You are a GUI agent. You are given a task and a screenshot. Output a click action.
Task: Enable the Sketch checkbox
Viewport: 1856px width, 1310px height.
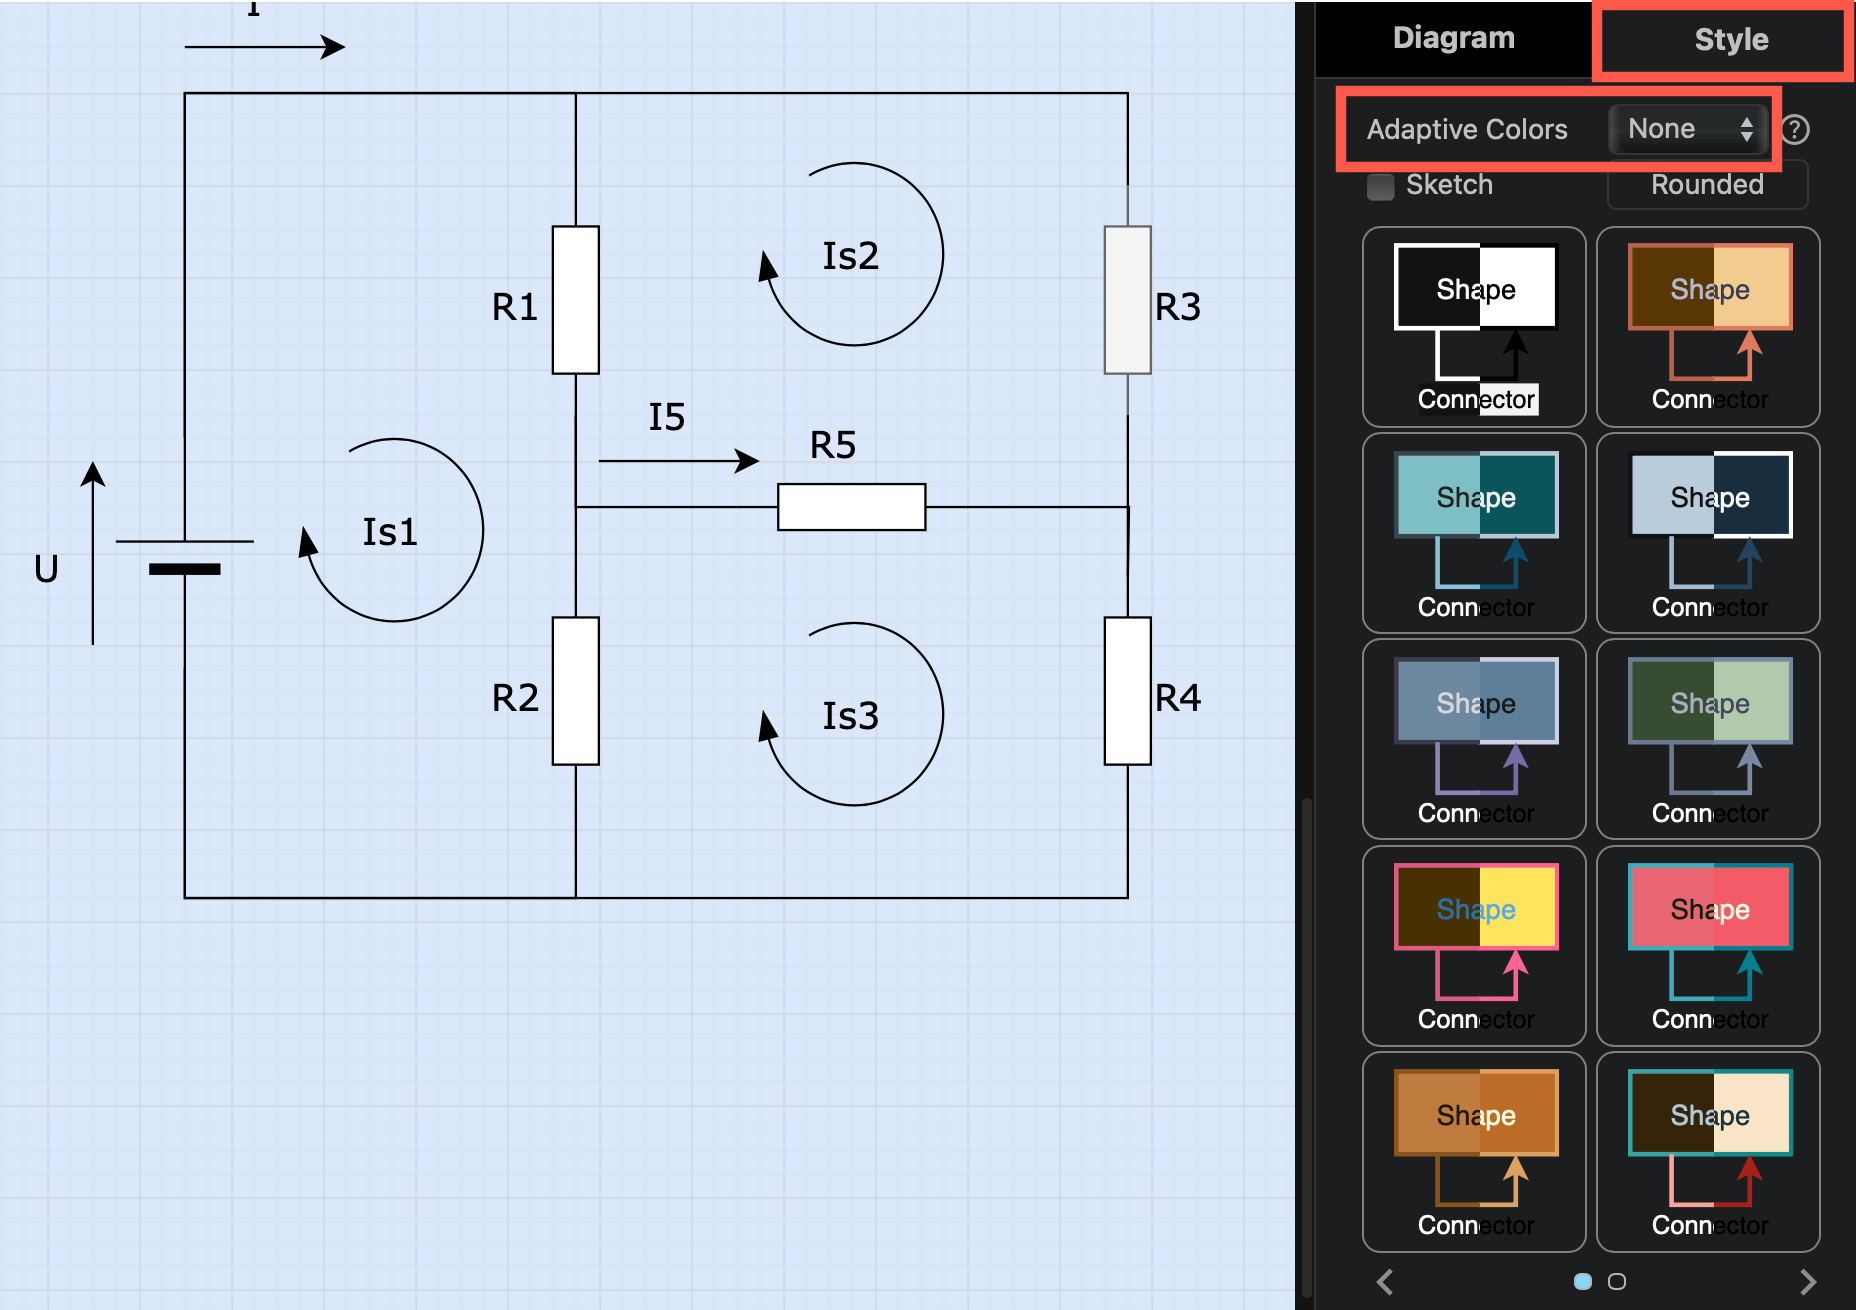click(x=1380, y=186)
